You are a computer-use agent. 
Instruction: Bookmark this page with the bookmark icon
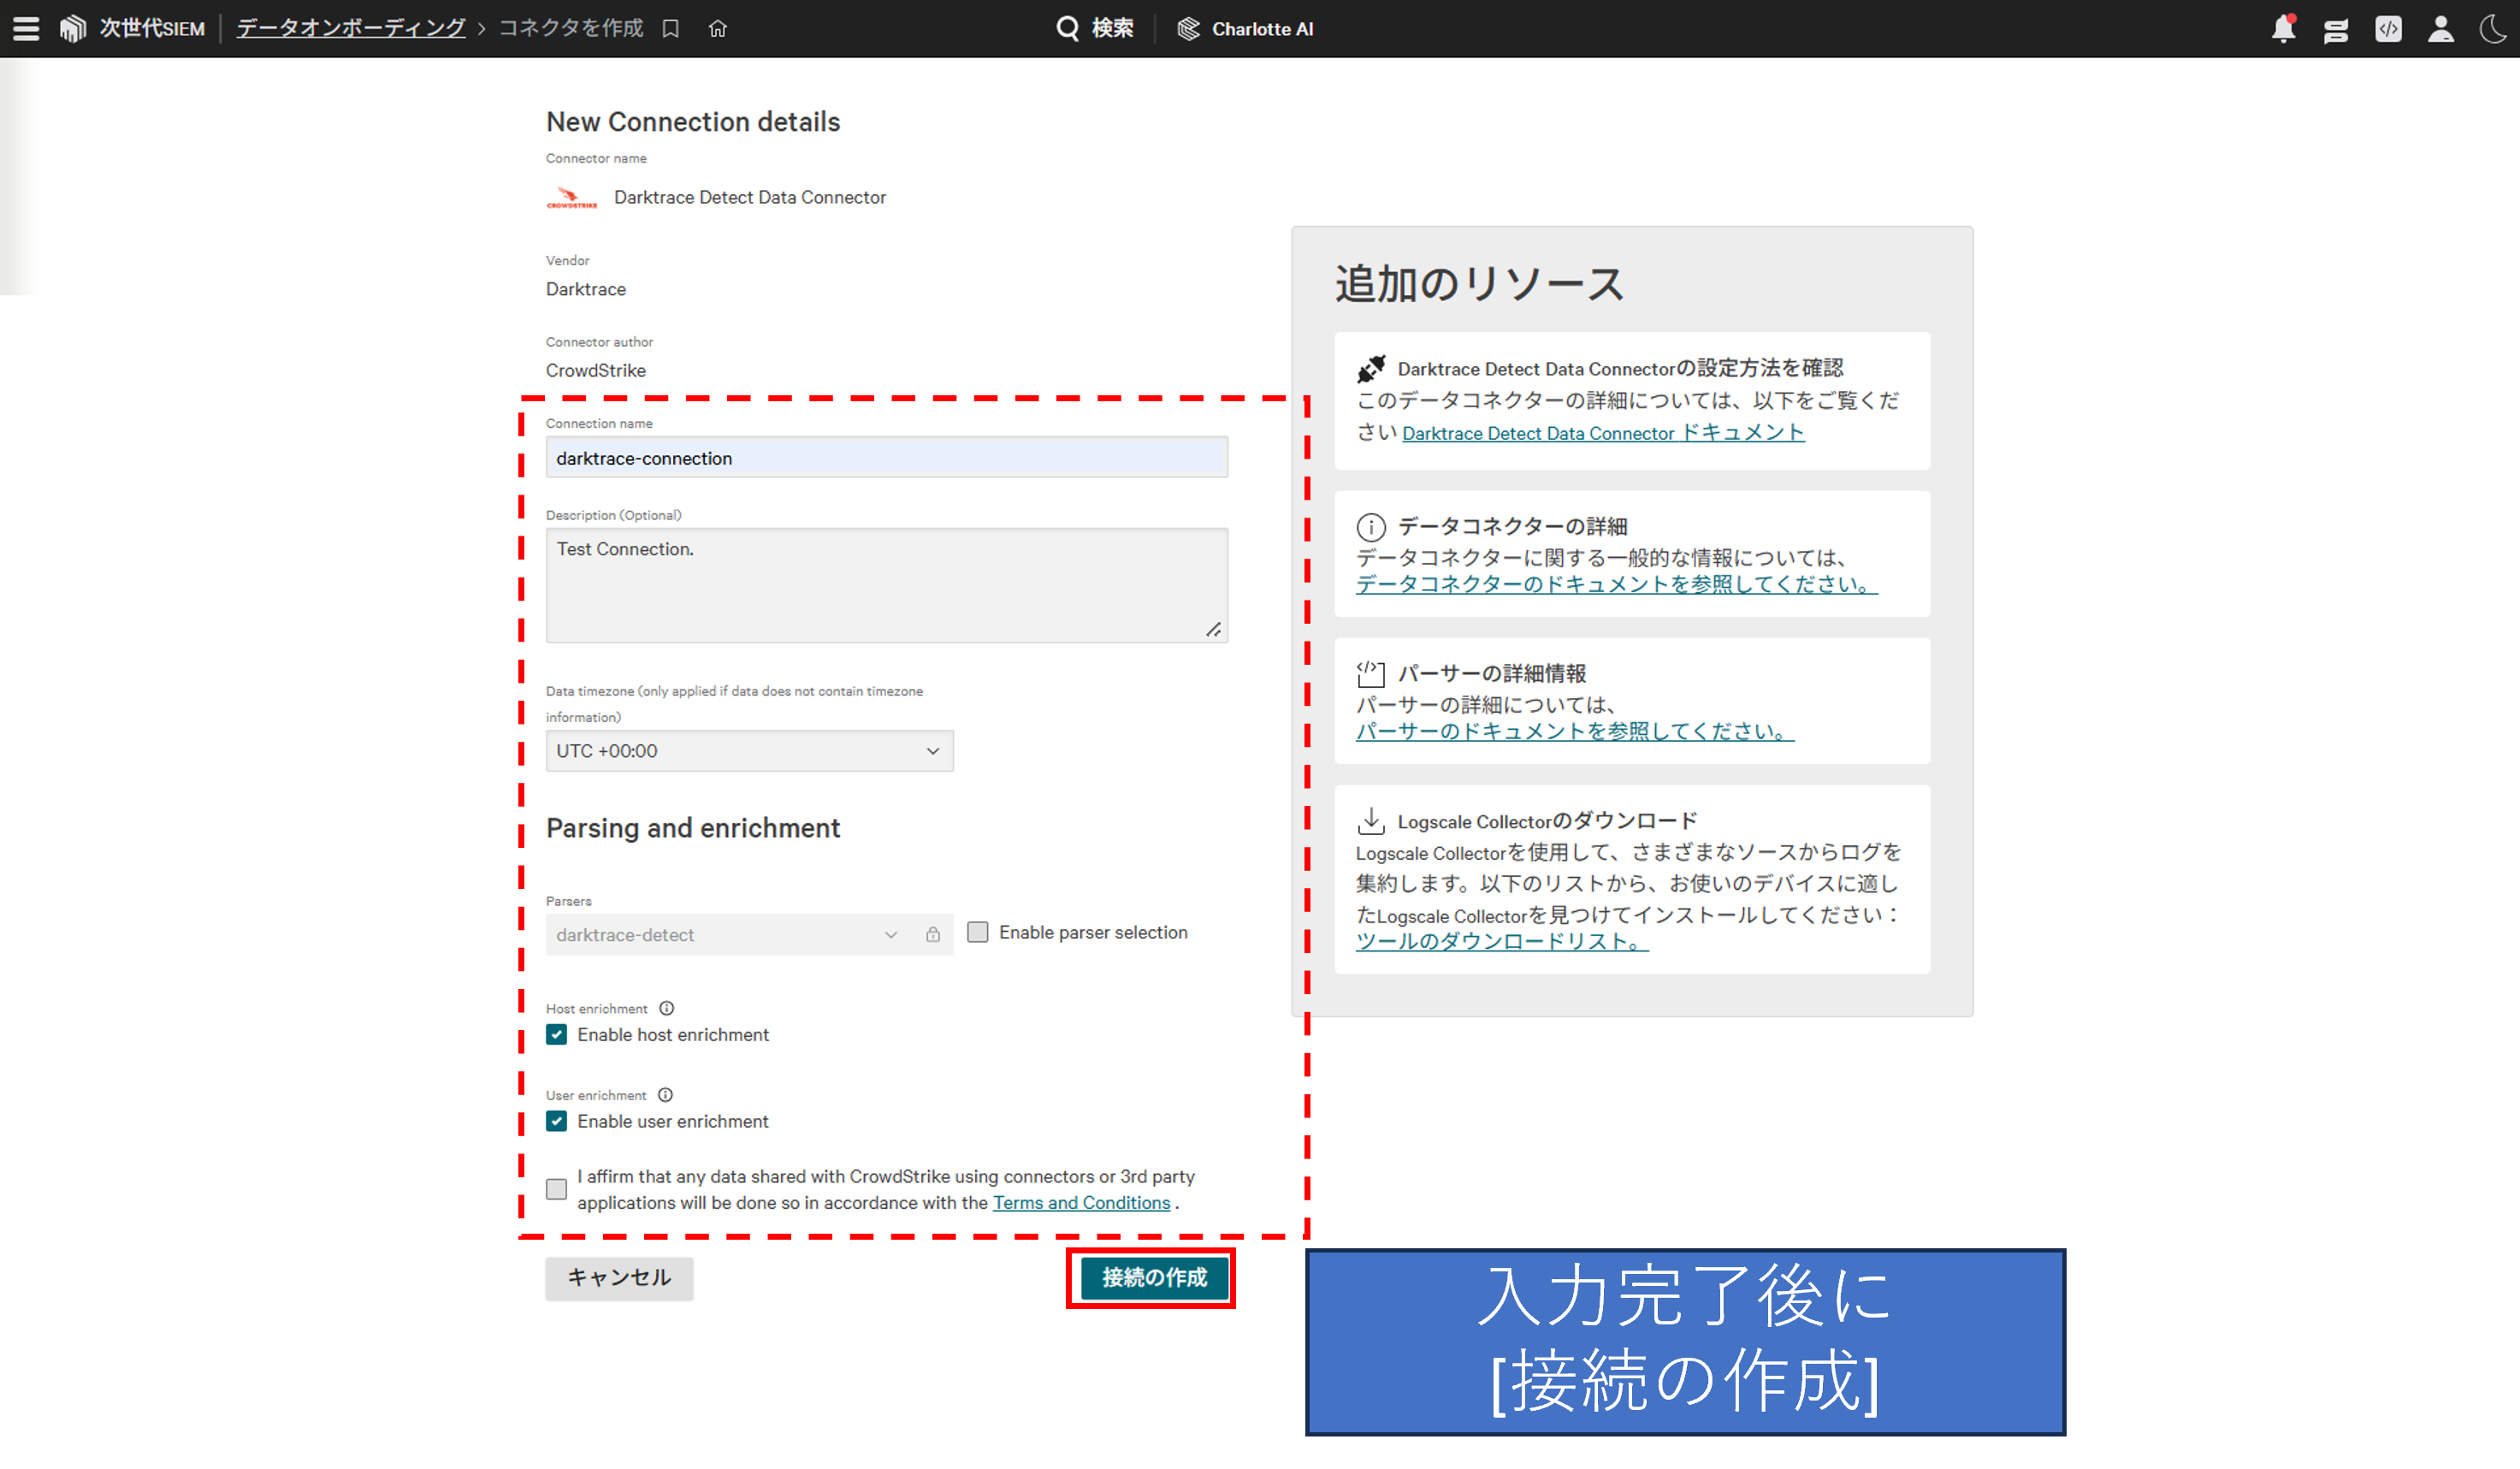(x=671, y=29)
